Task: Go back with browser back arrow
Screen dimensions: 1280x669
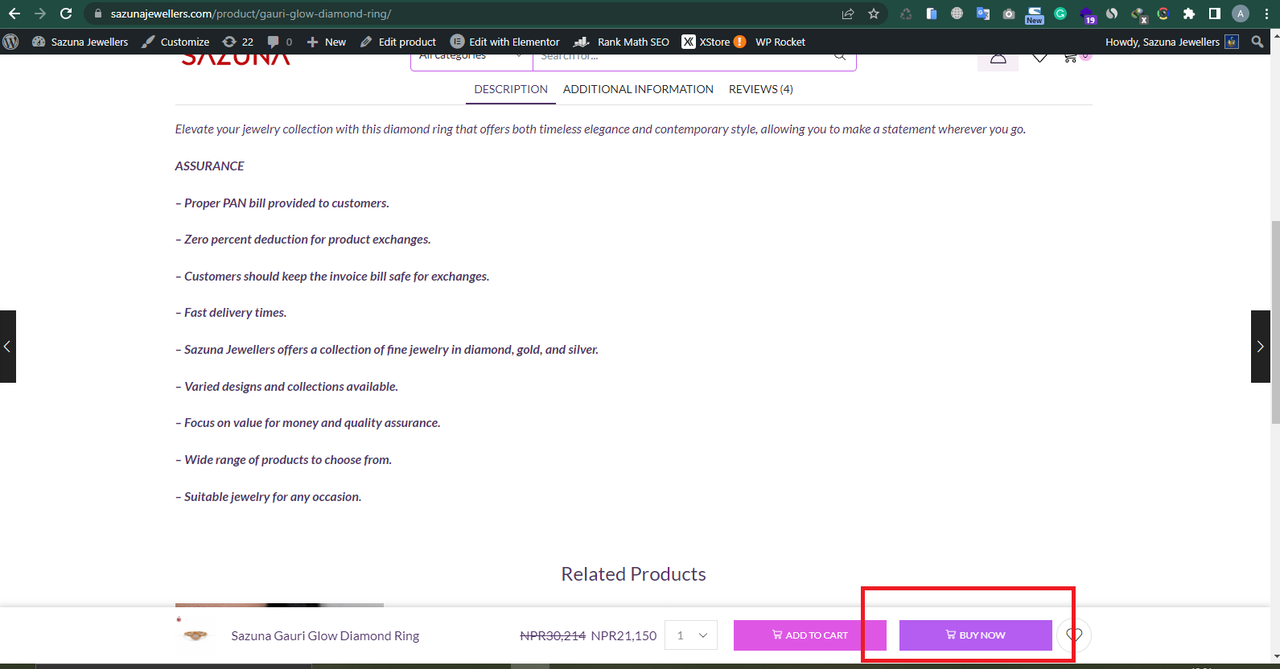Action: pos(14,14)
